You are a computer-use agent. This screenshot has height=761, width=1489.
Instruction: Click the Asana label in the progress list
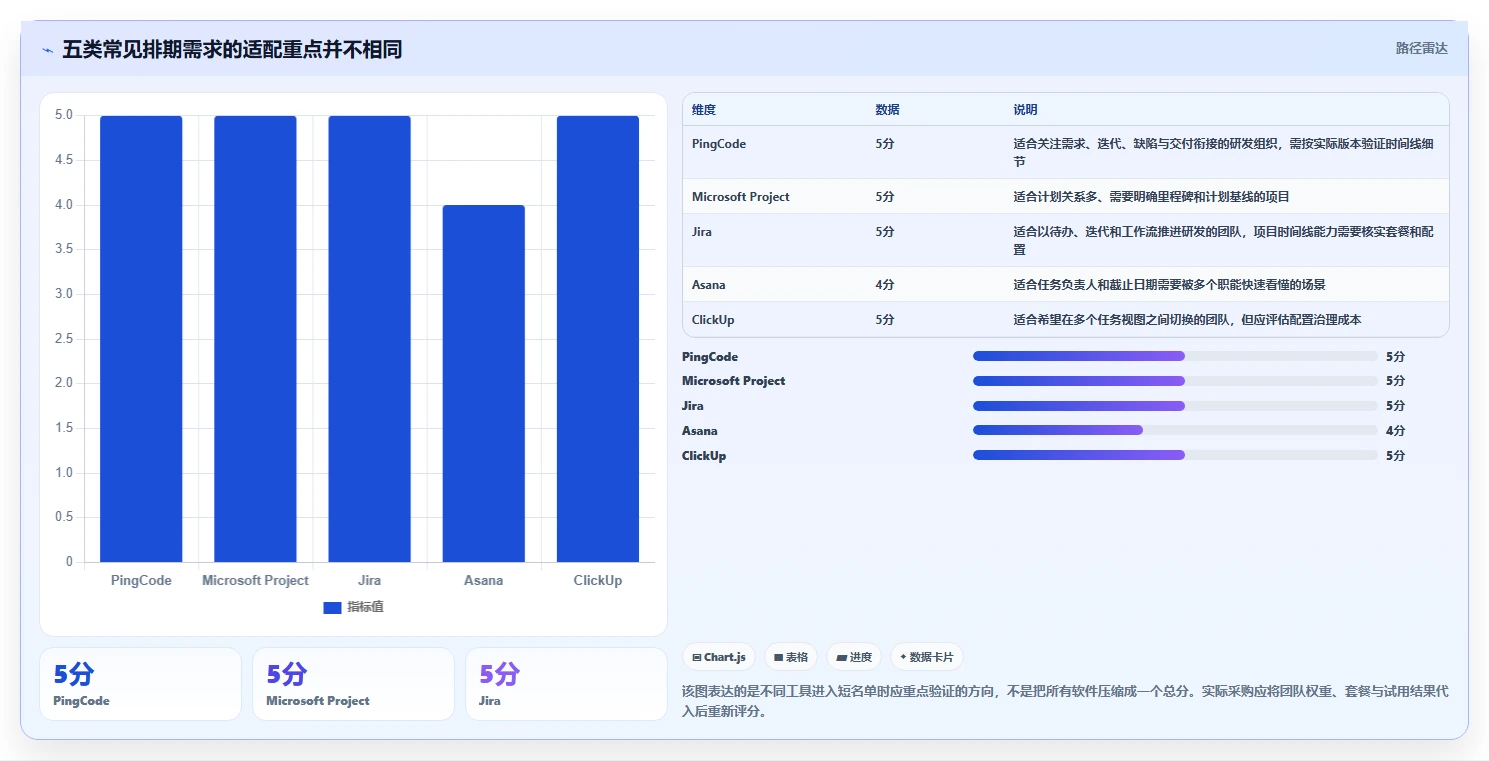click(x=700, y=431)
